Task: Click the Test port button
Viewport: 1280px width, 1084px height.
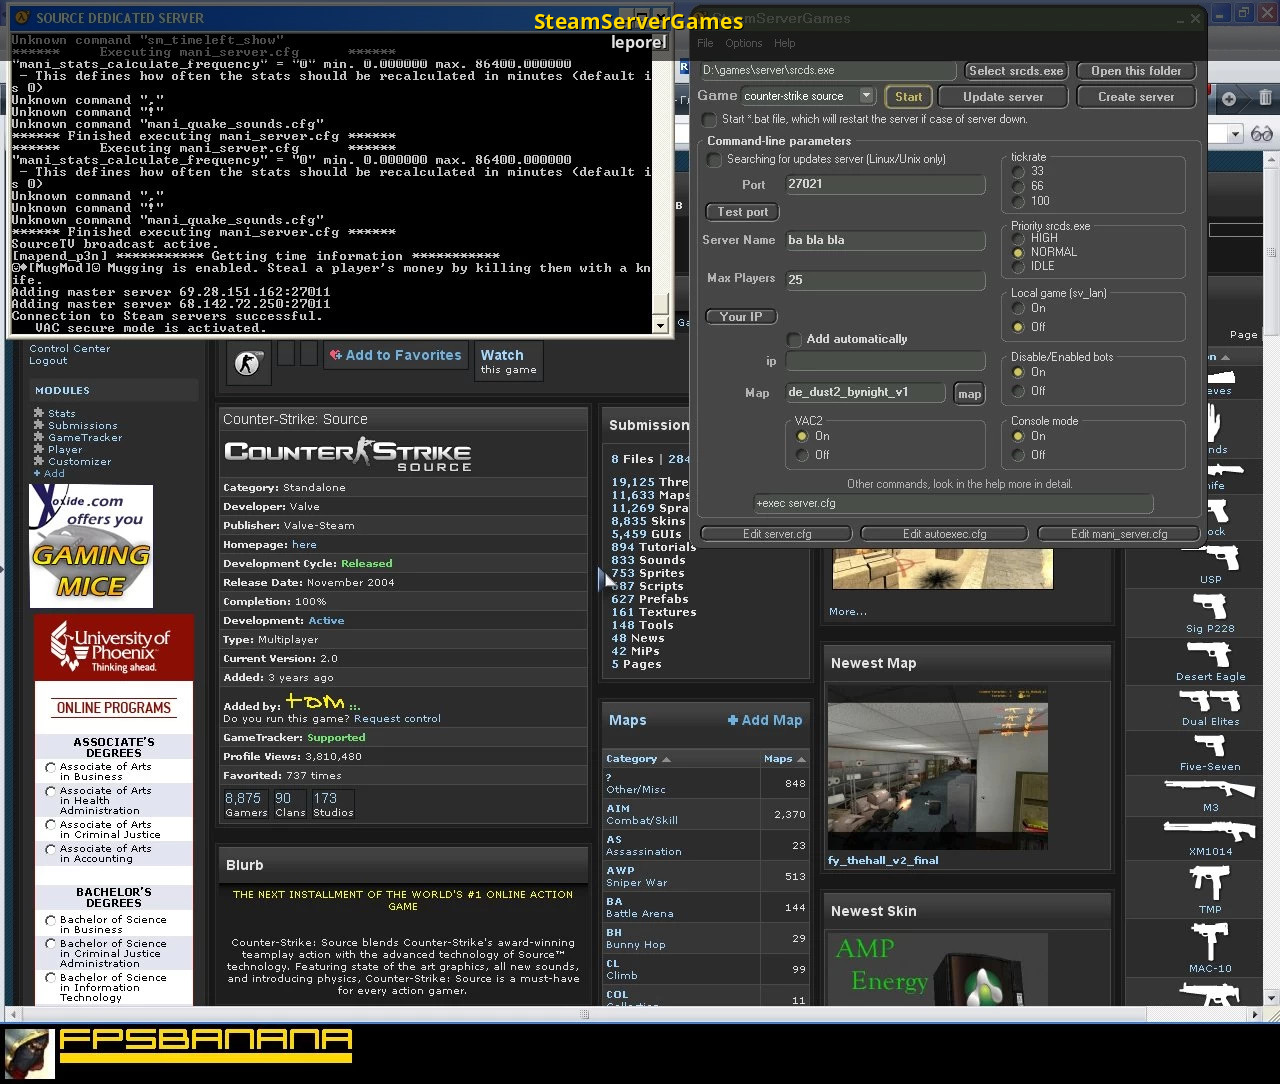Action: click(x=743, y=212)
